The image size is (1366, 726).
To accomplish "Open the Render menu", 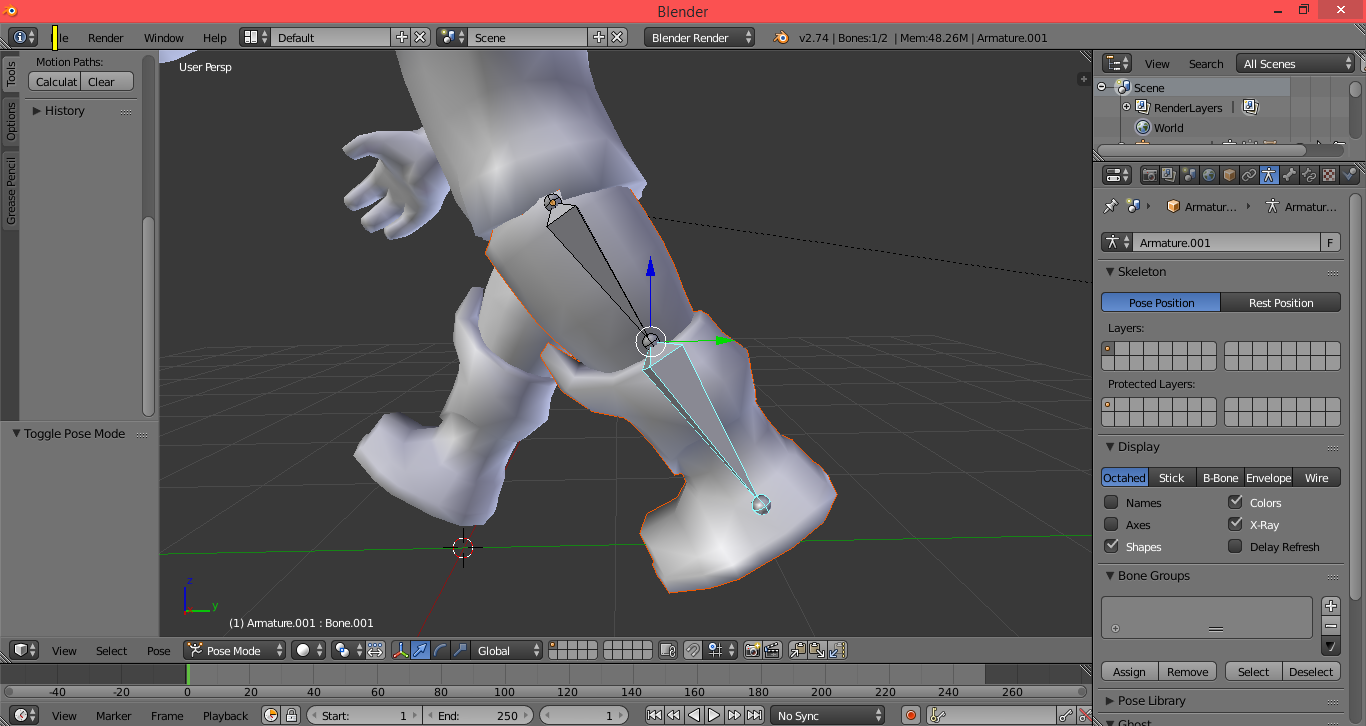I will (106, 38).
